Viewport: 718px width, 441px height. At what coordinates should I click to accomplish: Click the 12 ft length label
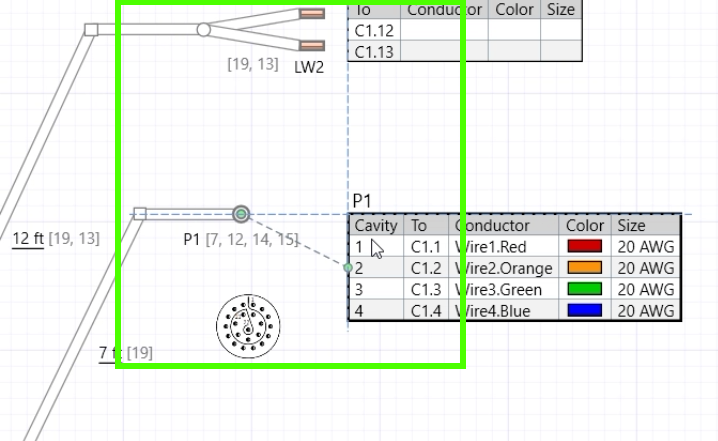pyautogui.click(x=27, y=238)
